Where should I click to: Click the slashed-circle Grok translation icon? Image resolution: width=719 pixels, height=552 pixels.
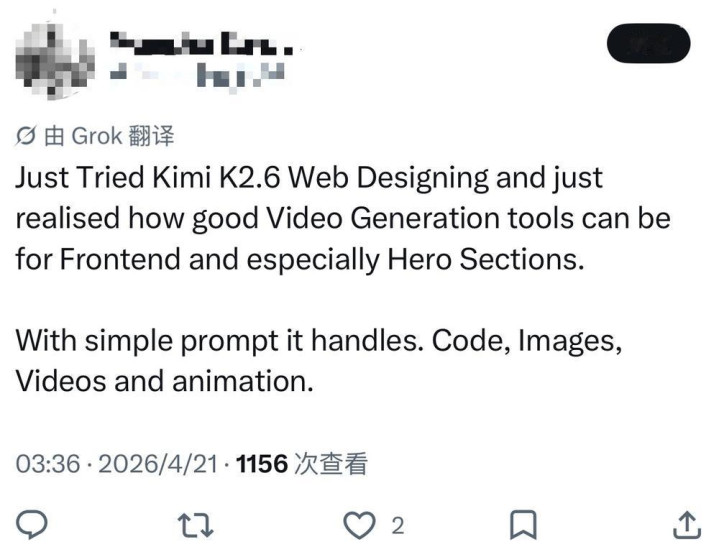coord(25,136)
